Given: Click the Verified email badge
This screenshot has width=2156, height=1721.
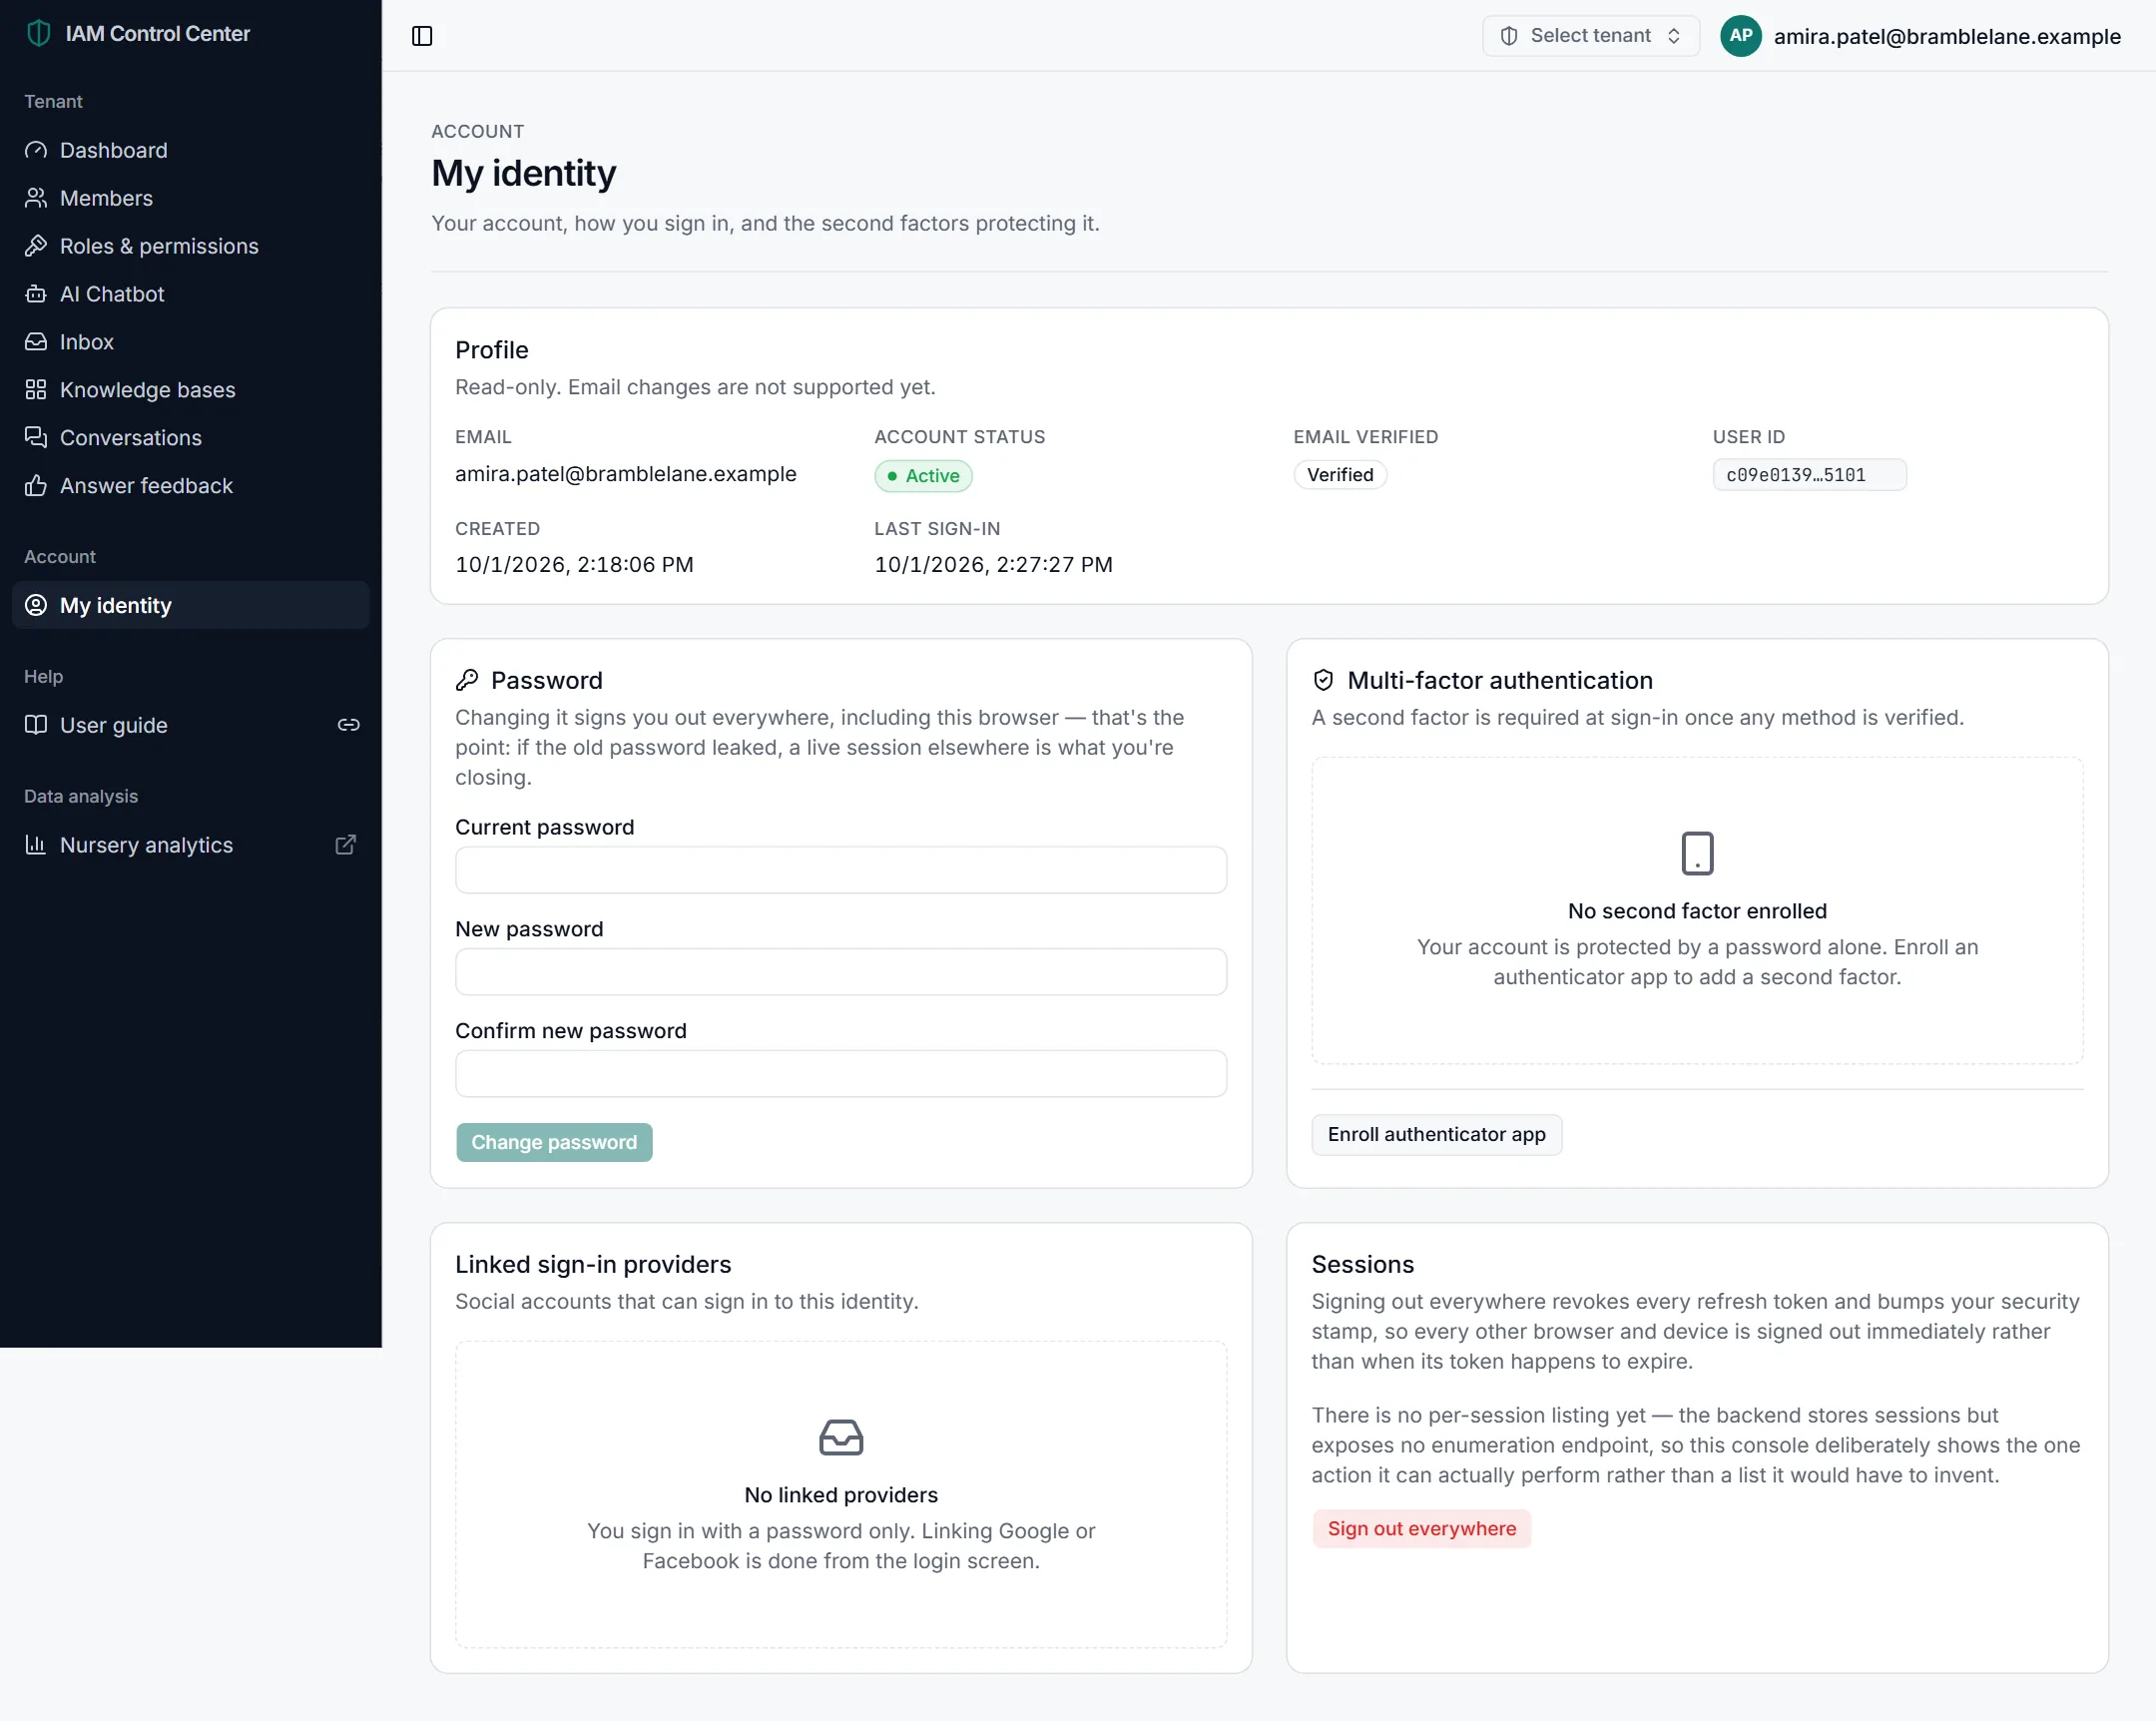Looking at the screenshot, I should (1340, 475).
